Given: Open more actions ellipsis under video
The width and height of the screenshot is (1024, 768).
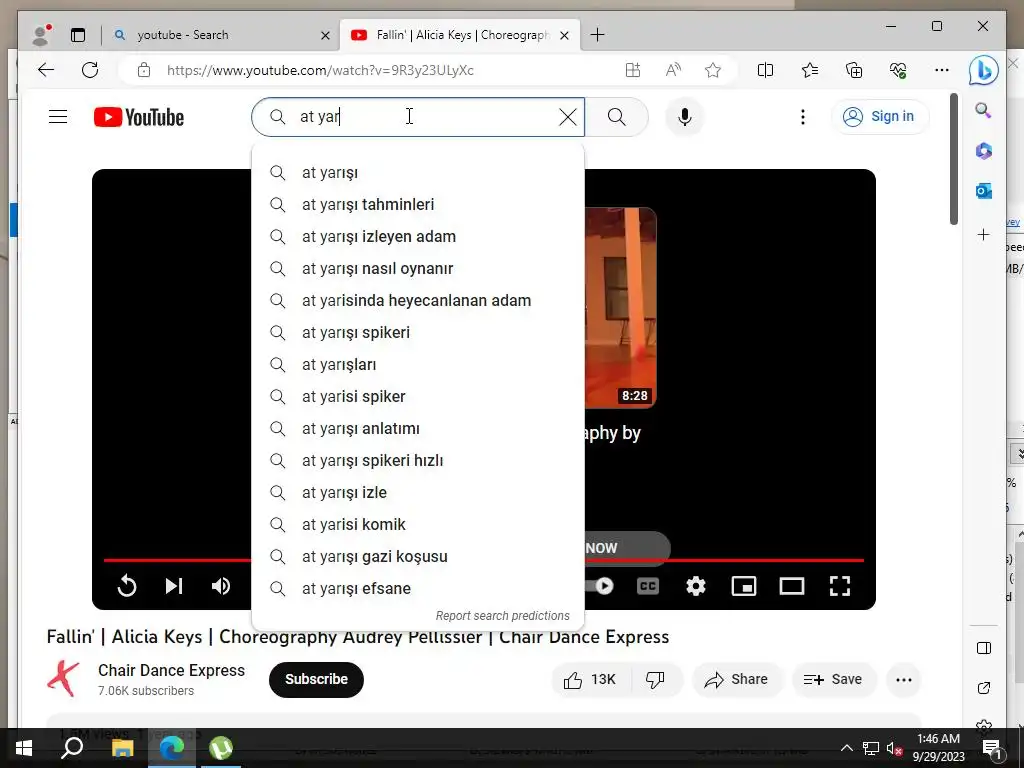Looking at the screenshot, I should click(x=904, y=680).
